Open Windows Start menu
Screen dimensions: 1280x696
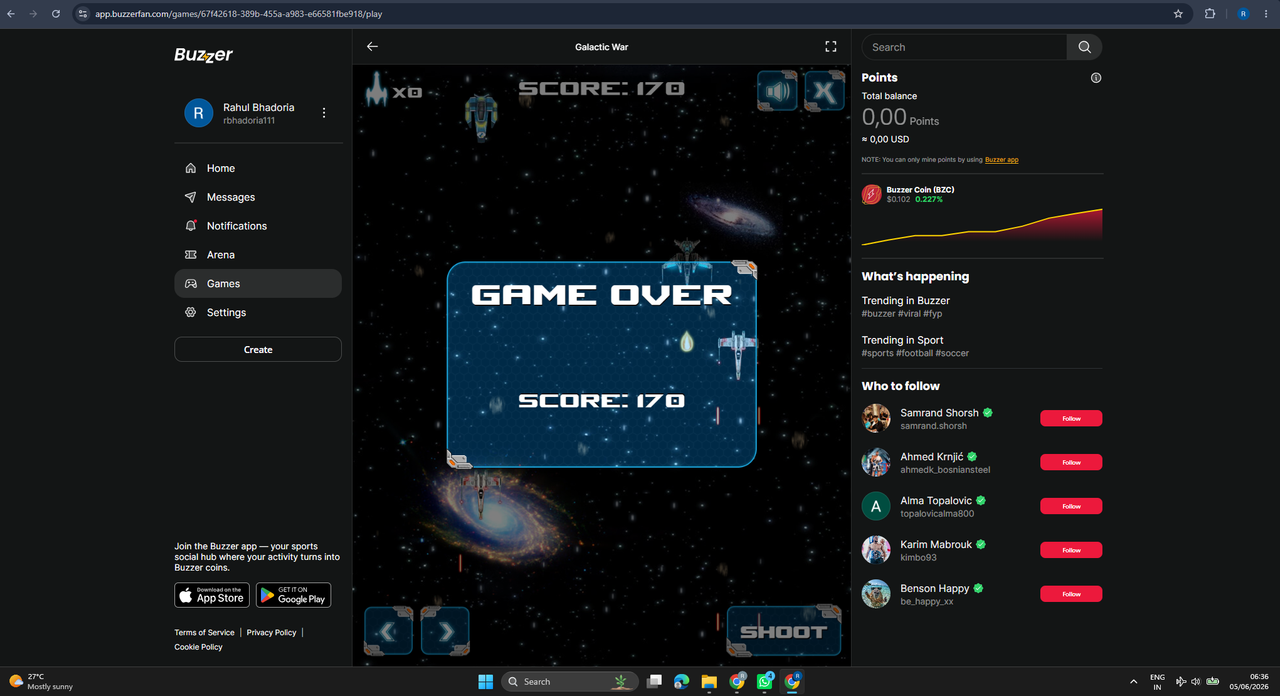[485, 681]
